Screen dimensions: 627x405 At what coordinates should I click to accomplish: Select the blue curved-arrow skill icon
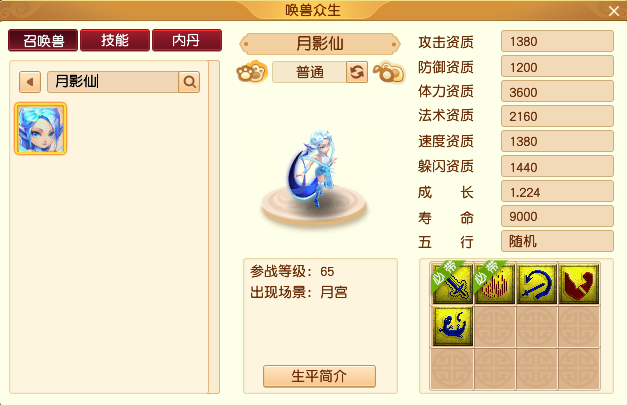click(537, 283)
